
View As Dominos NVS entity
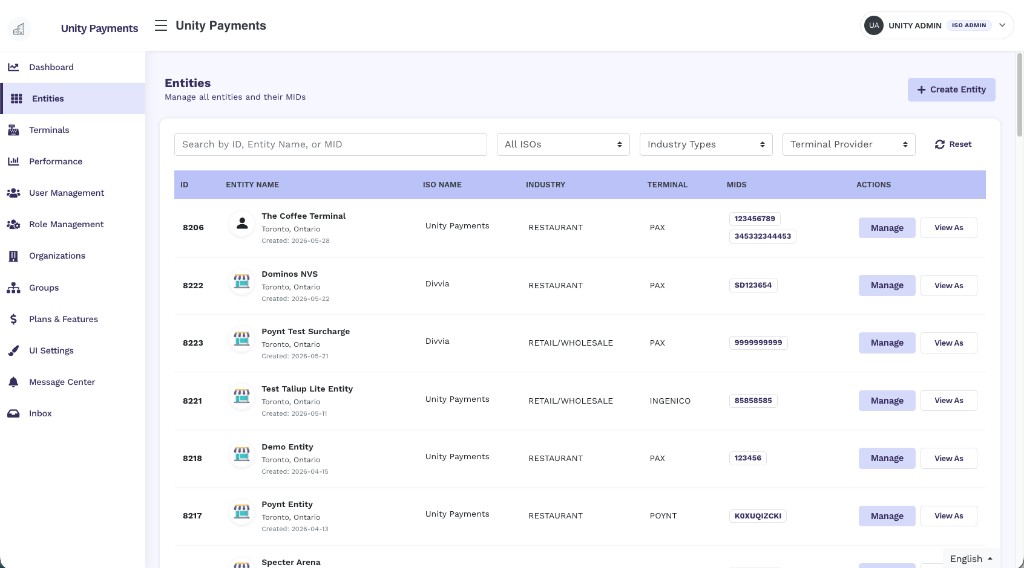(948, 285)
